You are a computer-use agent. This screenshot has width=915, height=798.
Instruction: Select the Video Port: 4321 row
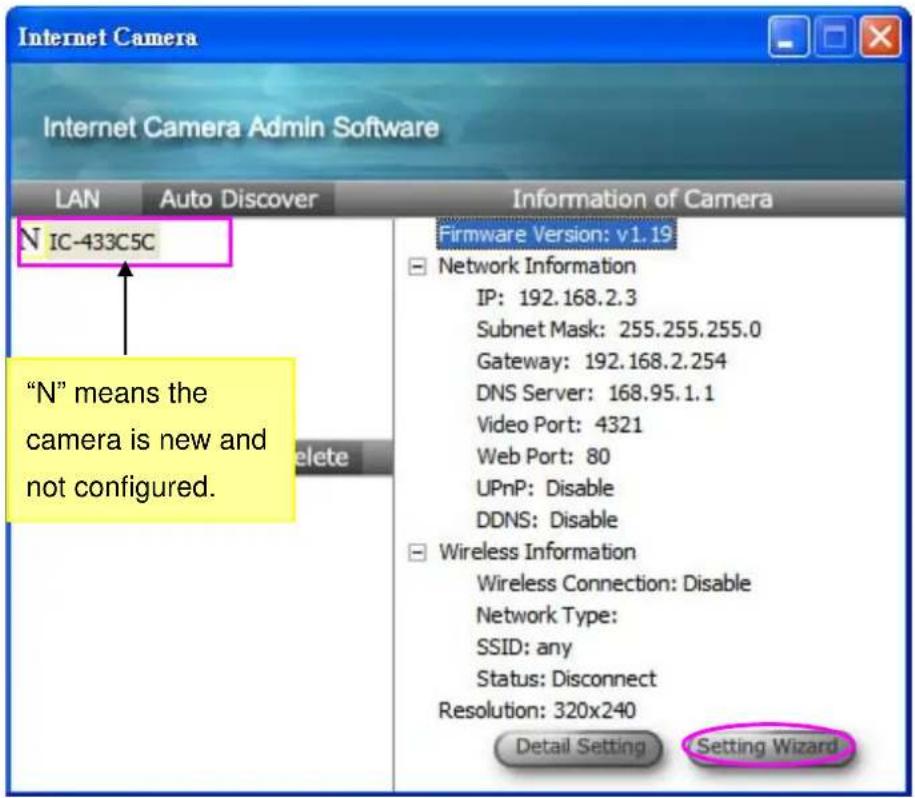tap(559, 425)
